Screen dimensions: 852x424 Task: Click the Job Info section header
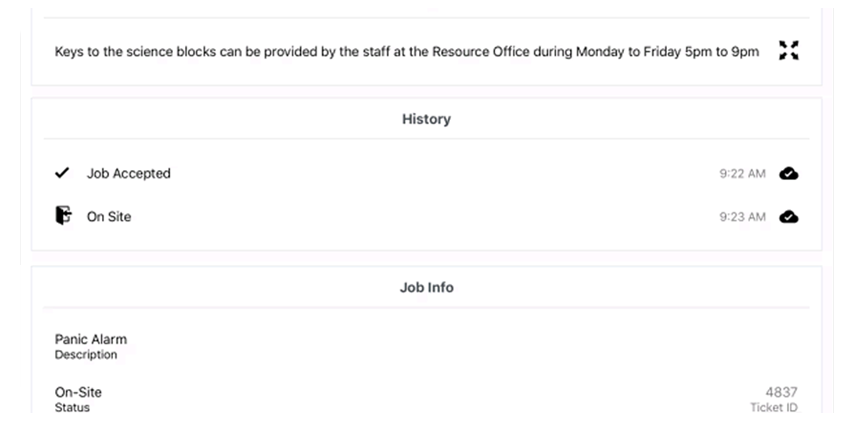426,287
